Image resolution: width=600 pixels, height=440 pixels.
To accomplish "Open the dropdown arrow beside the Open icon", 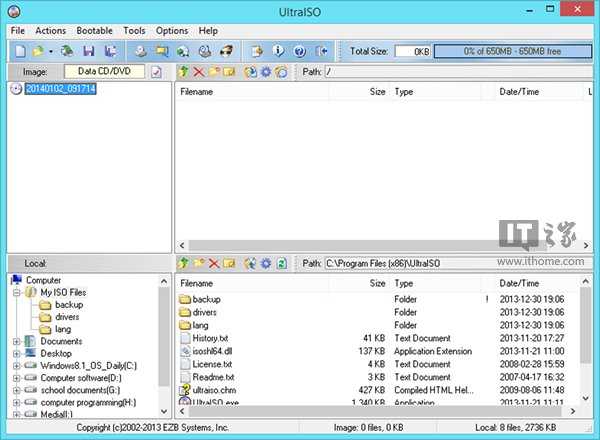I will 51,51.
